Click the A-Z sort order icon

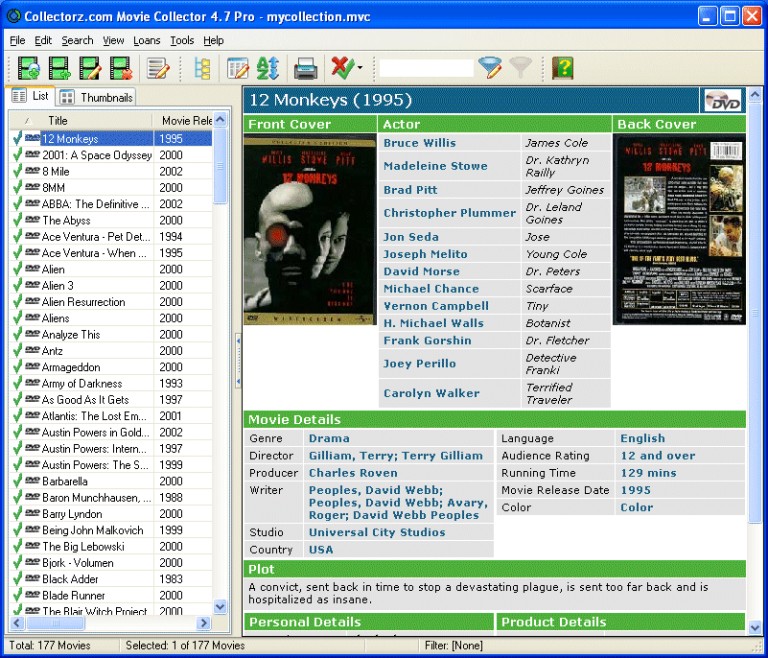[x=268, y=68]
